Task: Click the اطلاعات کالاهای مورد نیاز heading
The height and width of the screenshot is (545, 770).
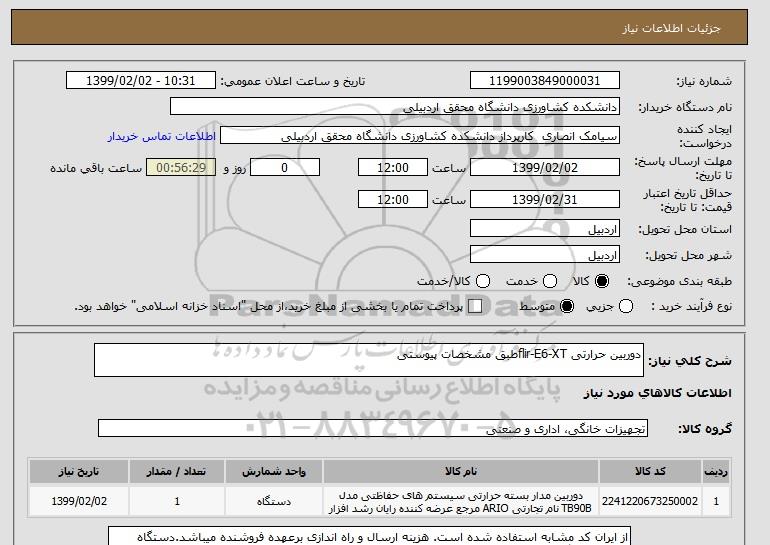Action: (658, 393)
